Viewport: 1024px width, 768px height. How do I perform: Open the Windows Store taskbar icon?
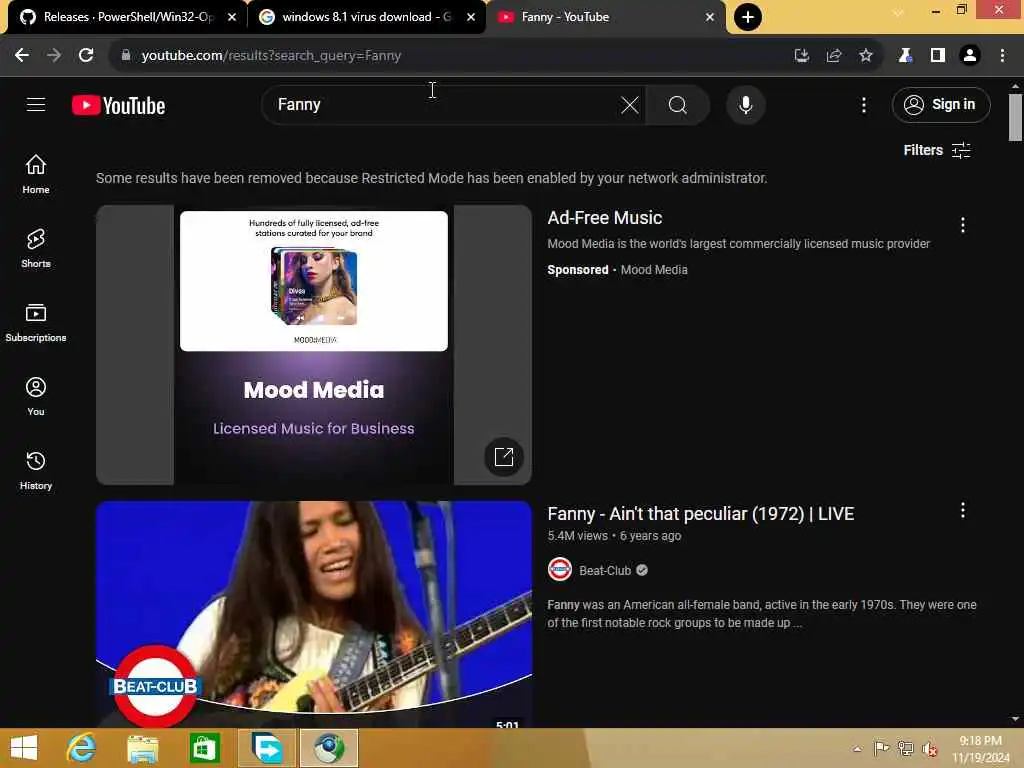click(204, 748)
